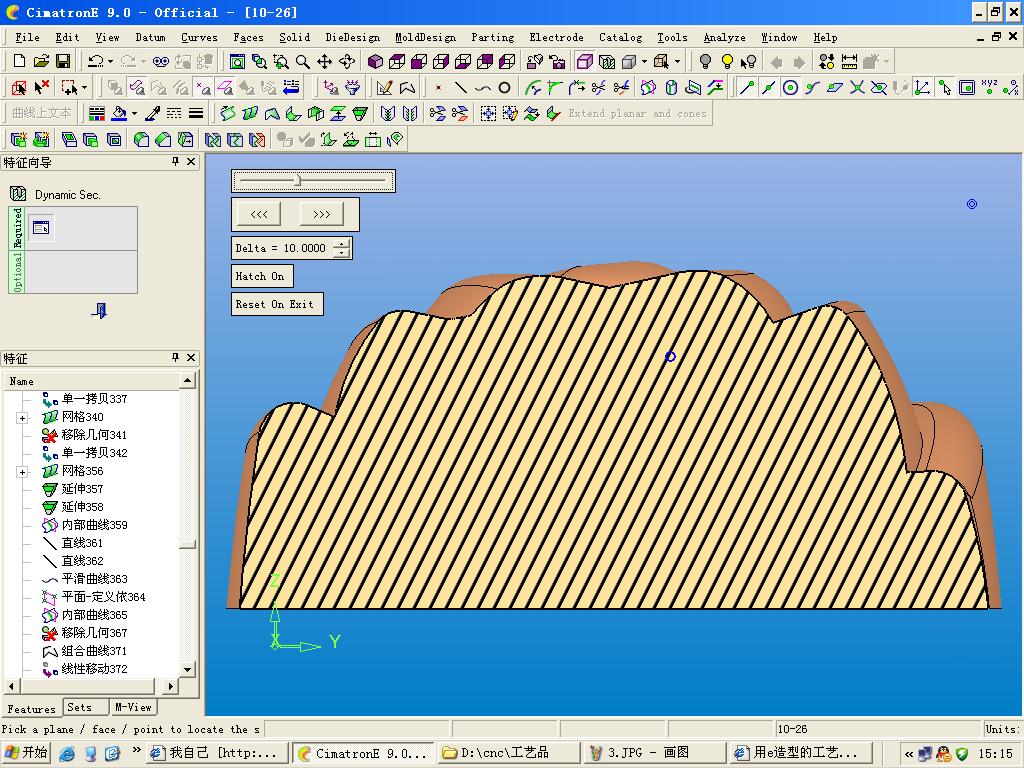Select the Line curve tool
This screenshot has height=768, width=1024.
click(461, 87)
